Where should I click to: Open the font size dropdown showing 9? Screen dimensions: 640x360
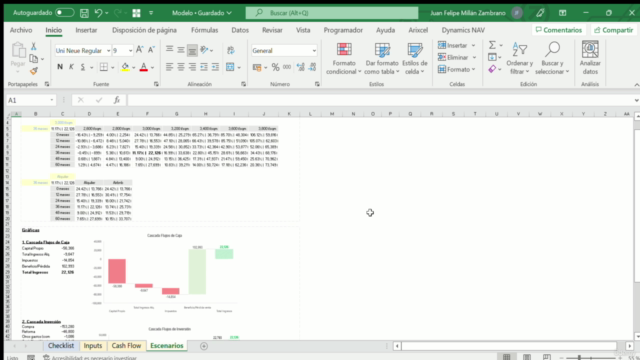tap(130, 51)
